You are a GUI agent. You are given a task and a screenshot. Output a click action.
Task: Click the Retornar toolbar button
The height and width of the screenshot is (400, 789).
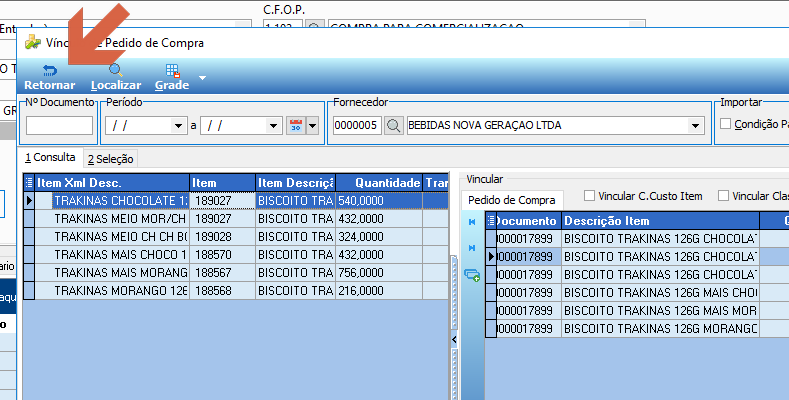tap(49, 77)
